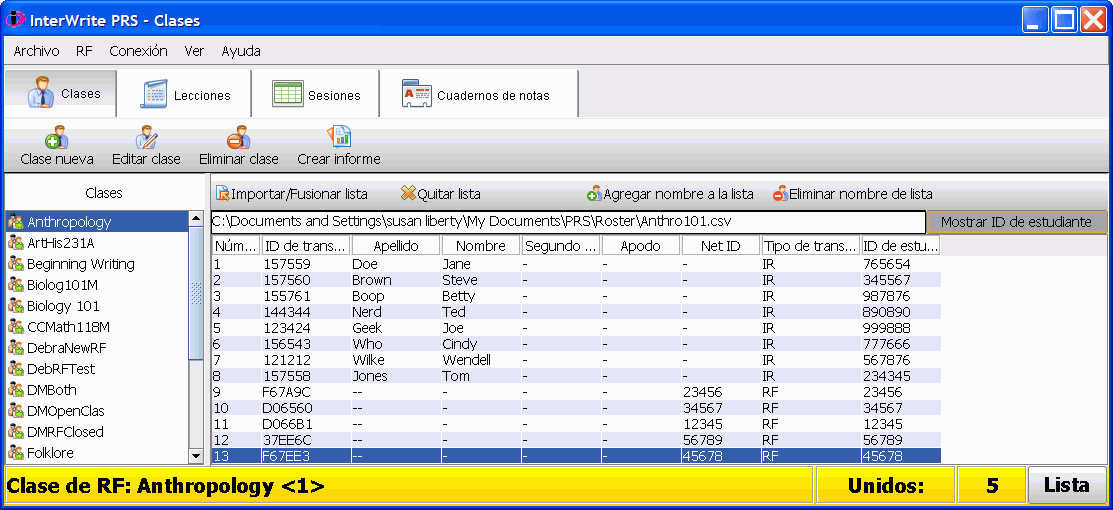Click the Crear informe icon
This screenshot has width=1113, height=510.
[x=339, y=136]
